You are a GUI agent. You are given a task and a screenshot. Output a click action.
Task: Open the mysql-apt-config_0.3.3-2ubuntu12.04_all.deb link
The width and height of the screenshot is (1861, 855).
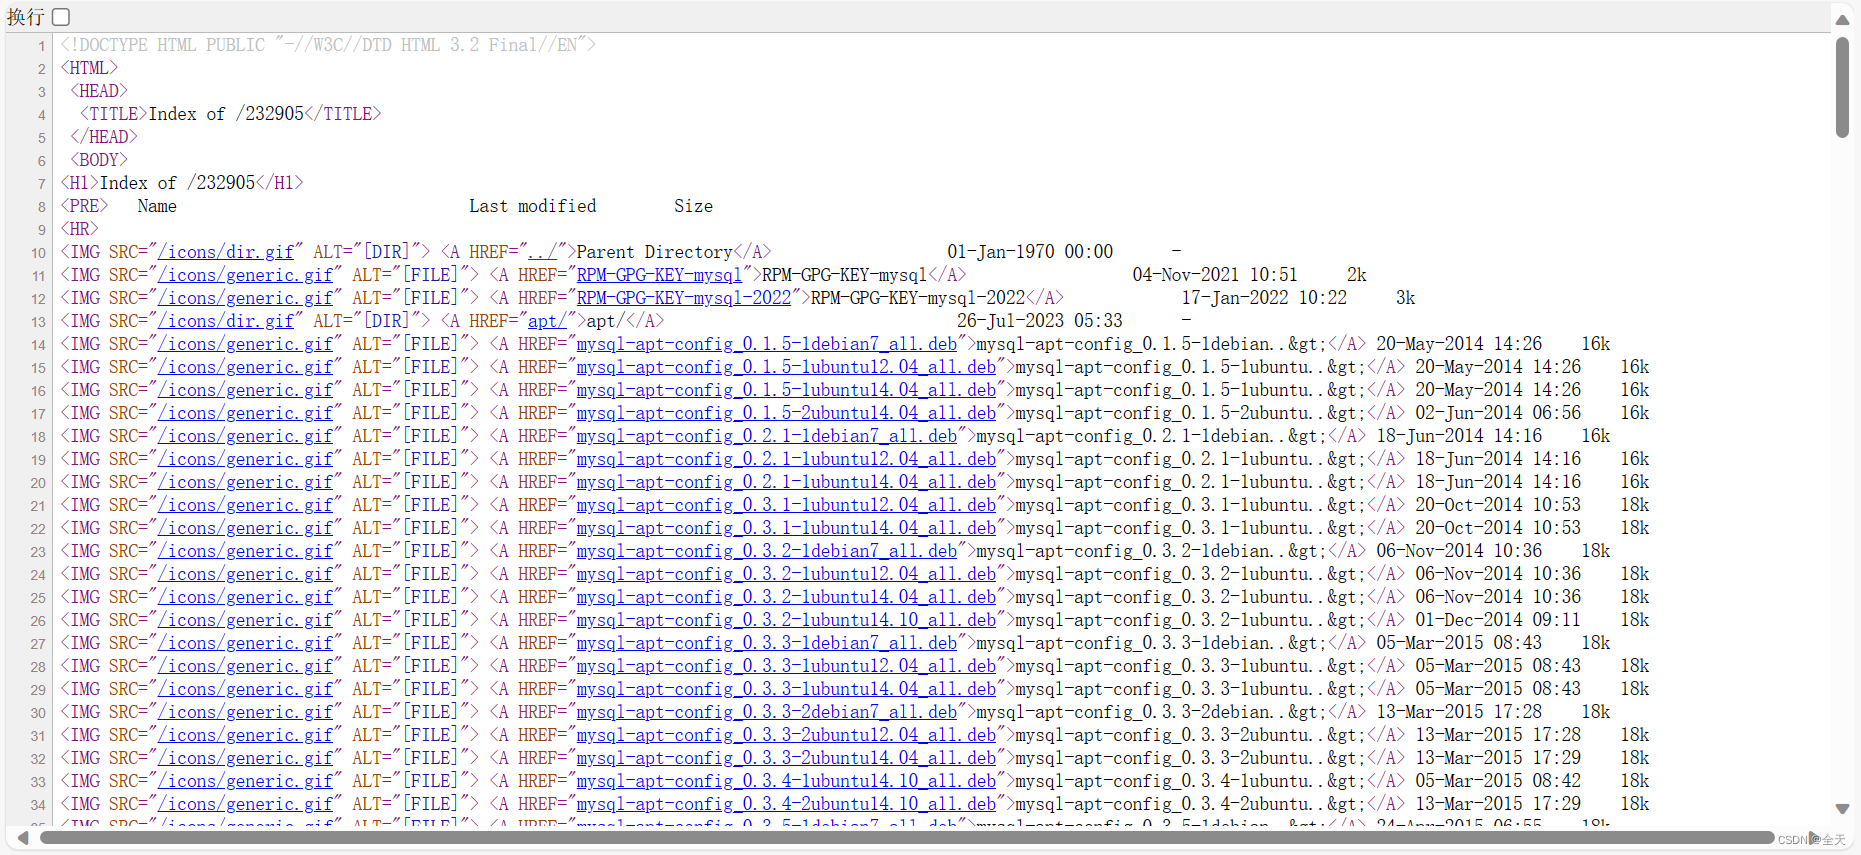coord(786,735)
